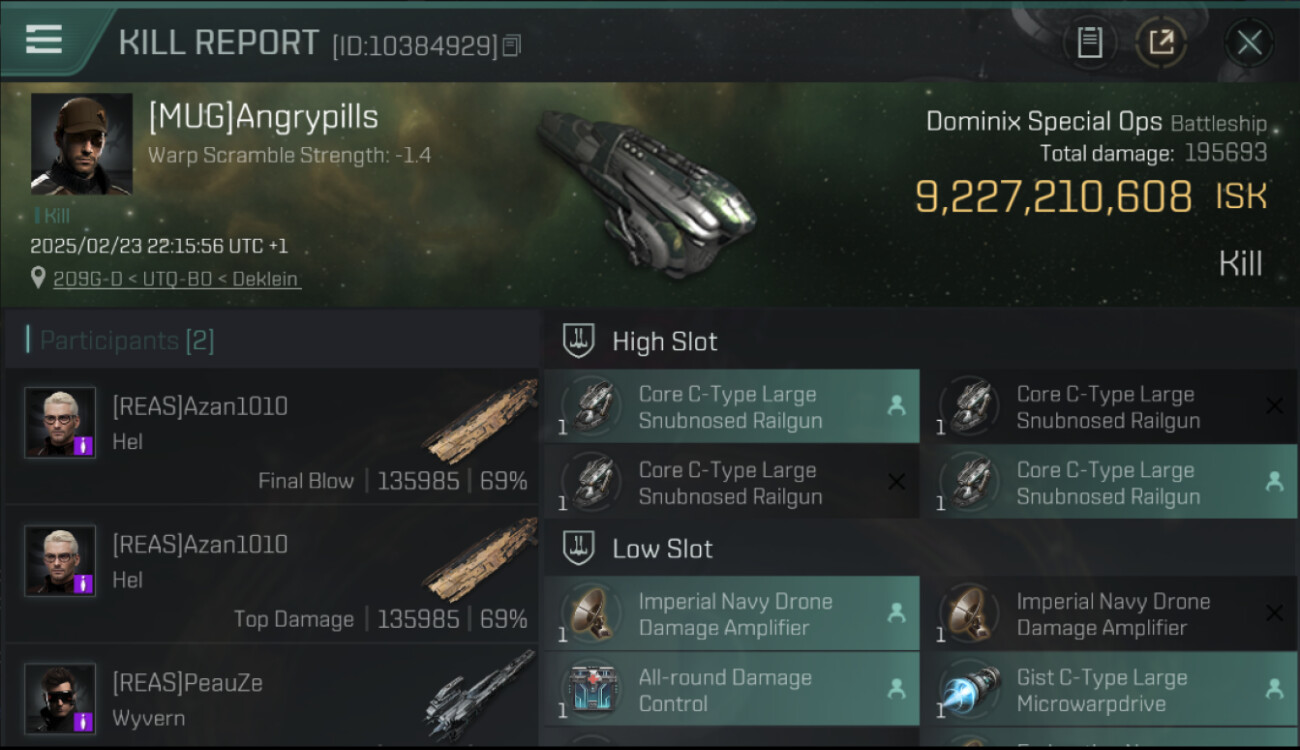
Task: Click the Low Slot section icon
Action: [578, 548]
